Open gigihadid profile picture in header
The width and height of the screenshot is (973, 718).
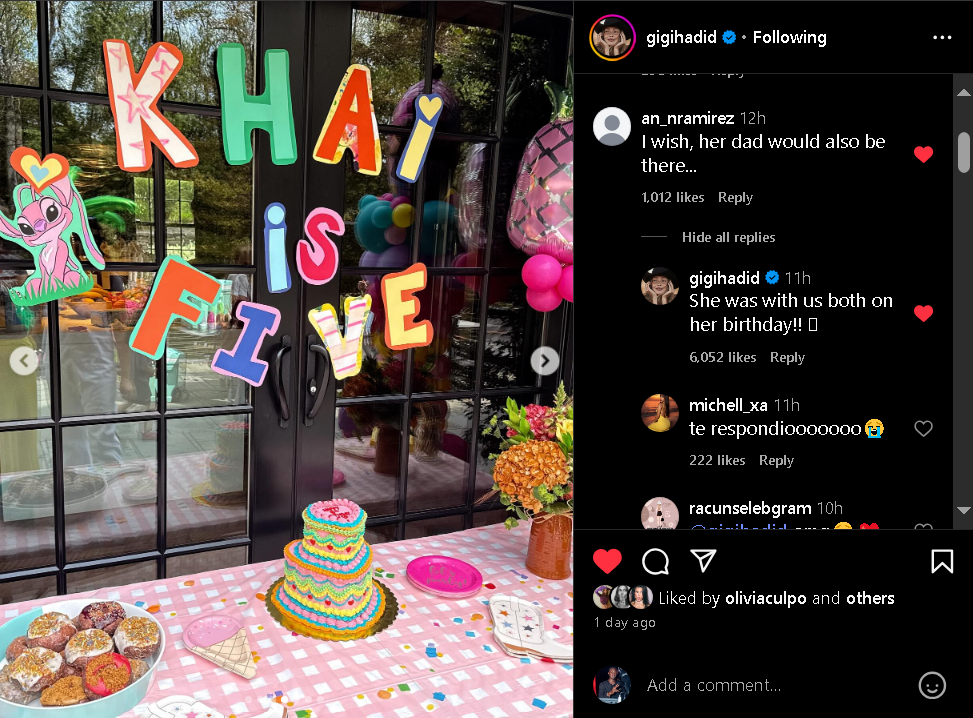click(612, 38)
